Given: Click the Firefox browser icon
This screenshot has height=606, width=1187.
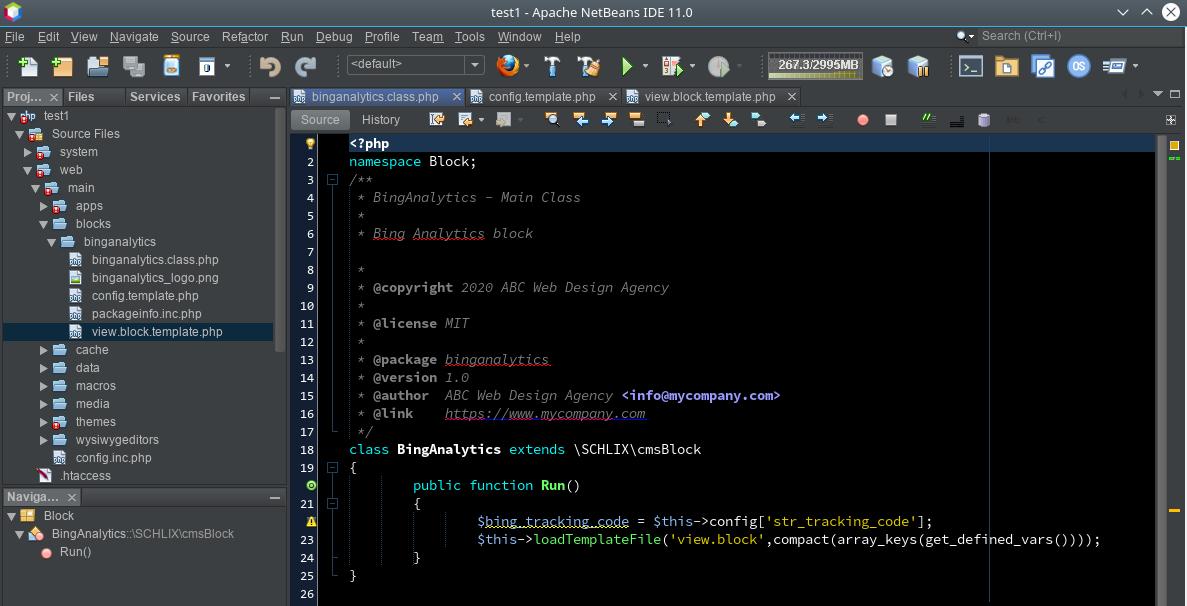Looking at the screenshot, I should 508,66.
